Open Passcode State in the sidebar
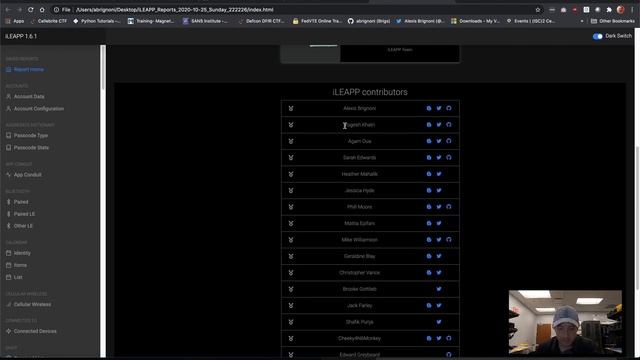640x360 pixels. 27,148
